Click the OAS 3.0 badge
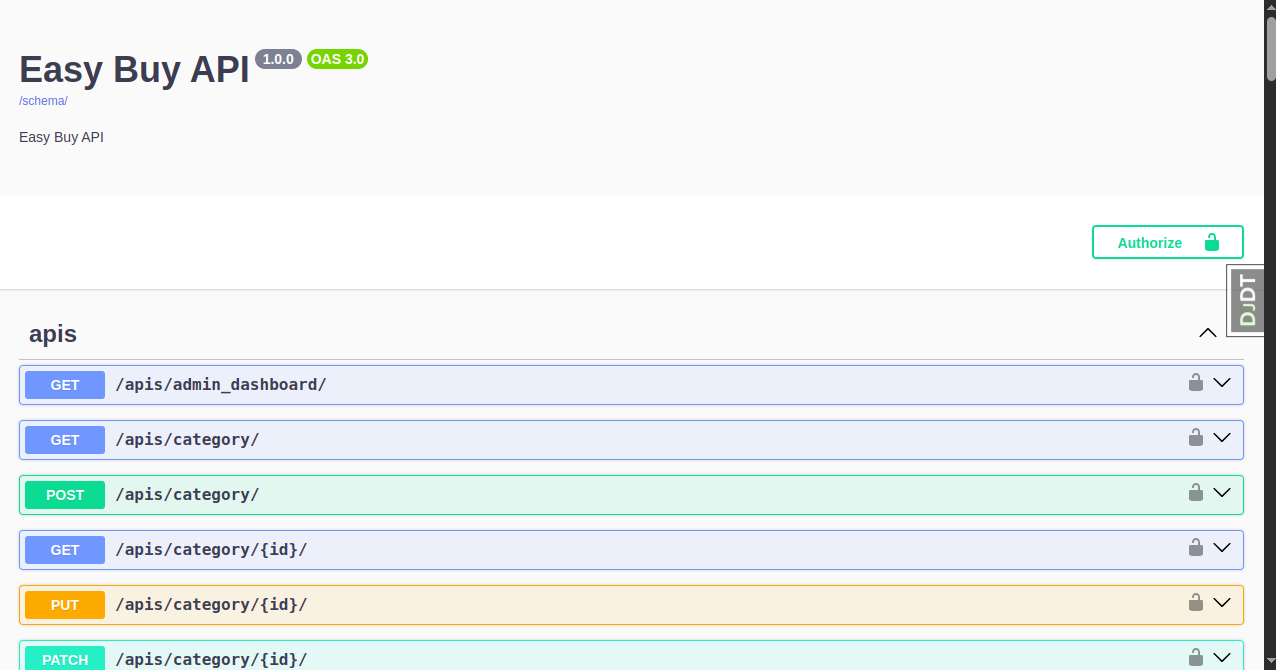1276x670 pixels. point(336,59)
